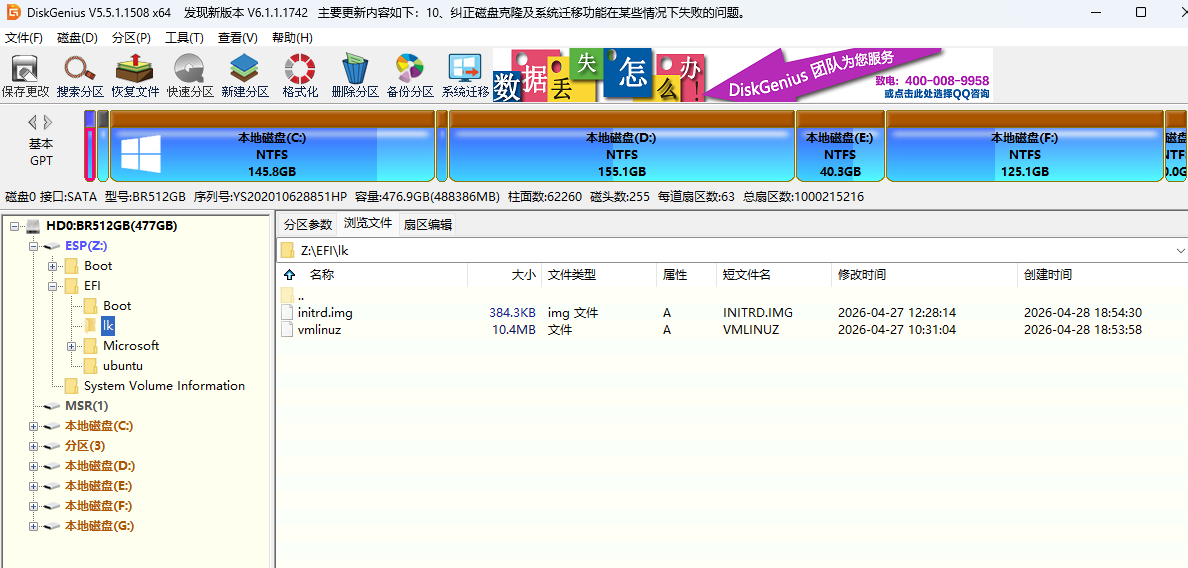Open the Backup Partition (备份分区) tool
1188x568 pixels.
pos(410,76)
